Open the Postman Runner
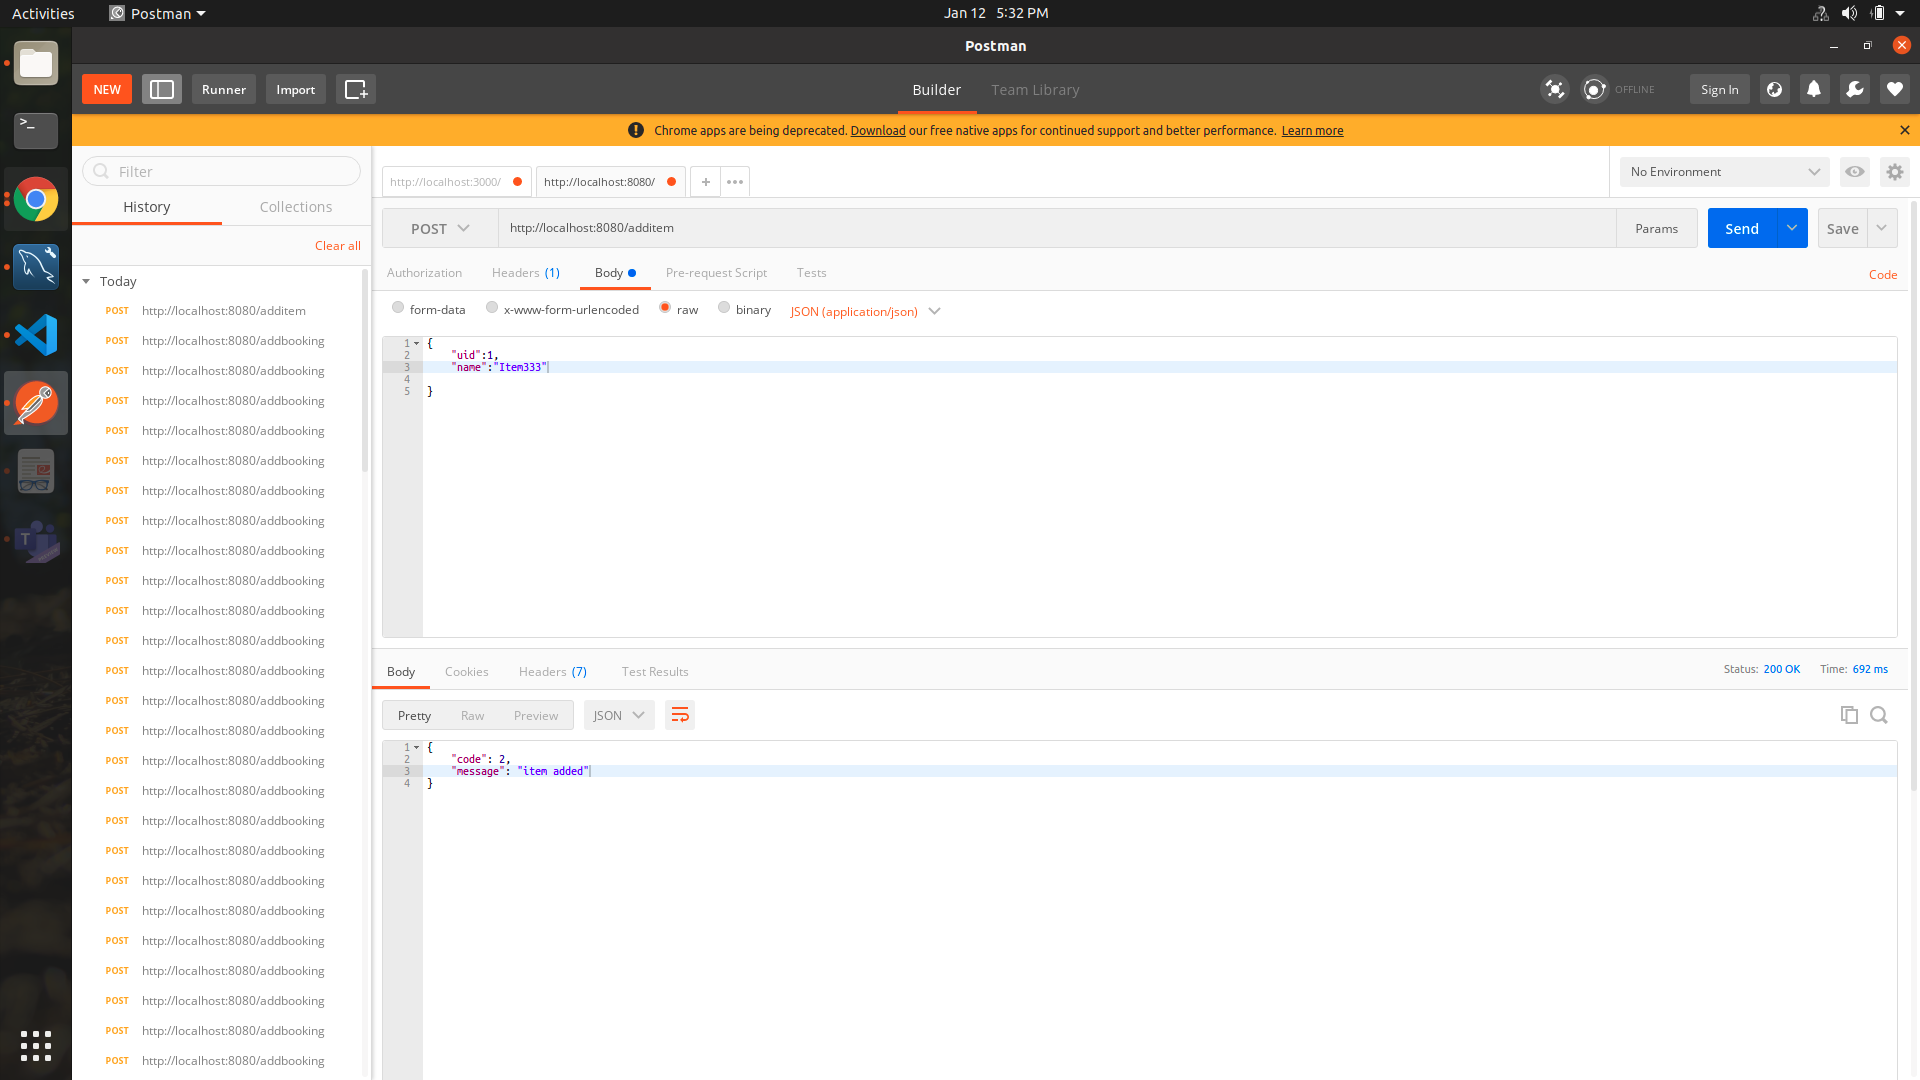Image resolution: width=1920 pixels, height=1080 pixels. click(x=223, y=89)
